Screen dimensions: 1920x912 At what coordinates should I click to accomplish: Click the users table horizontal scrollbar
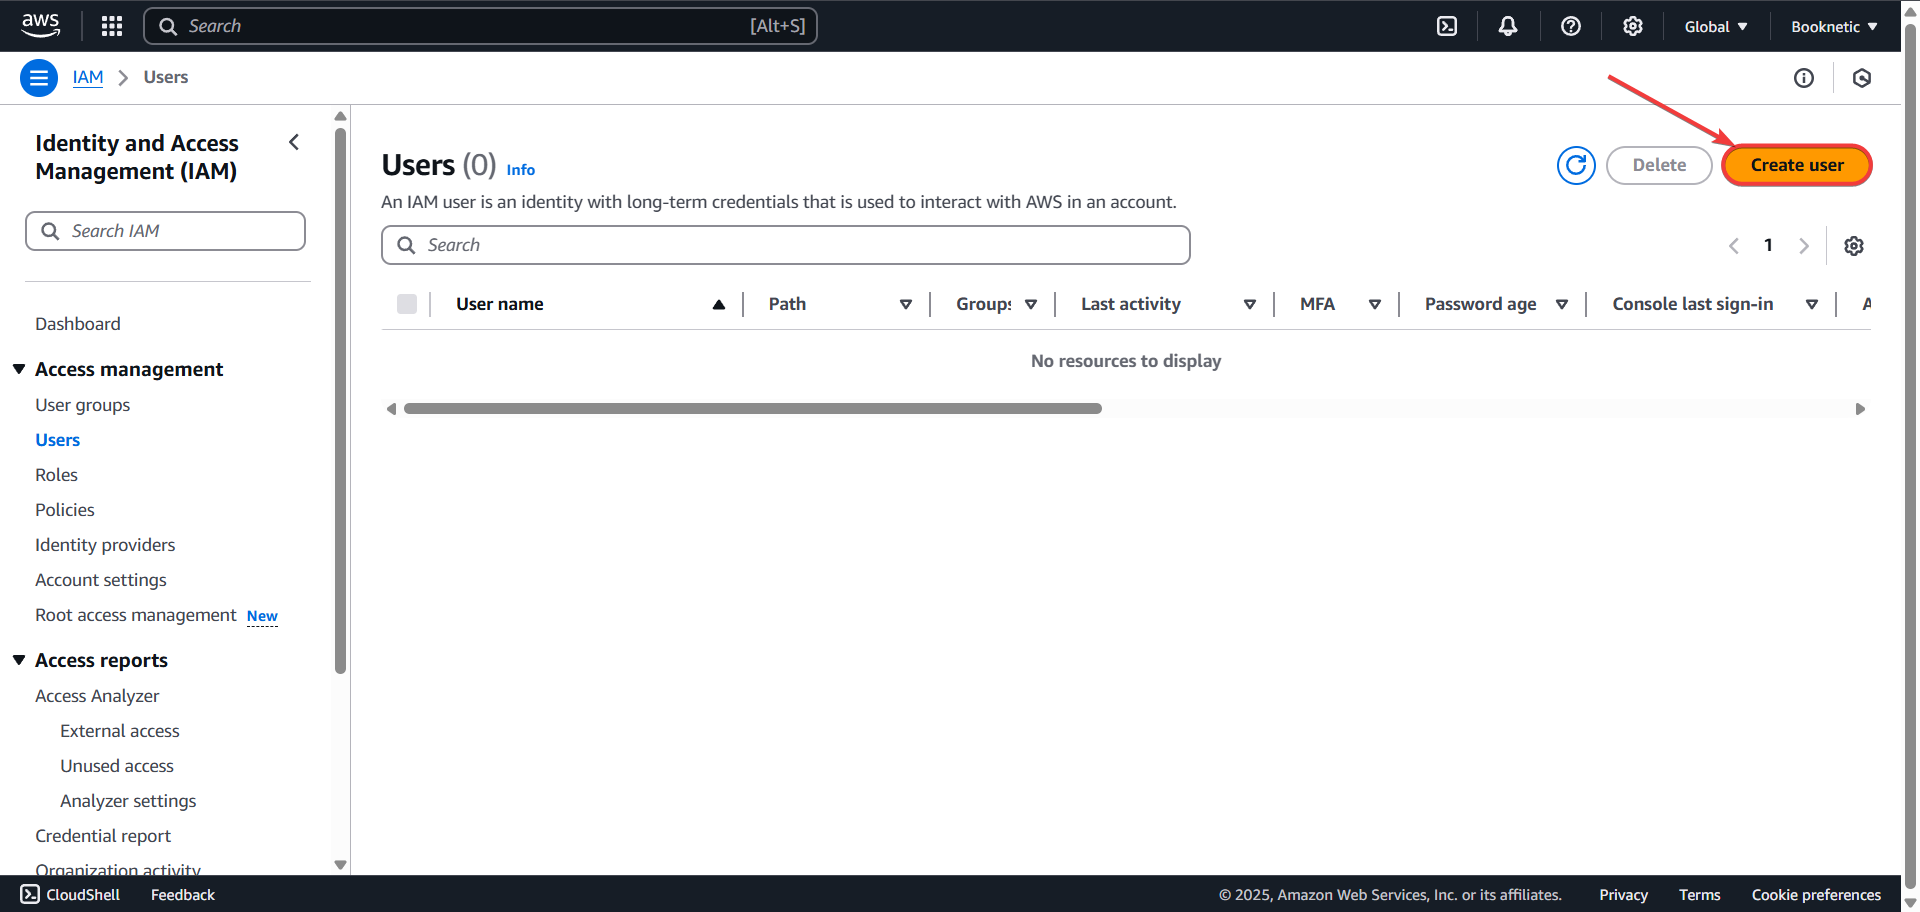(752, 408)
